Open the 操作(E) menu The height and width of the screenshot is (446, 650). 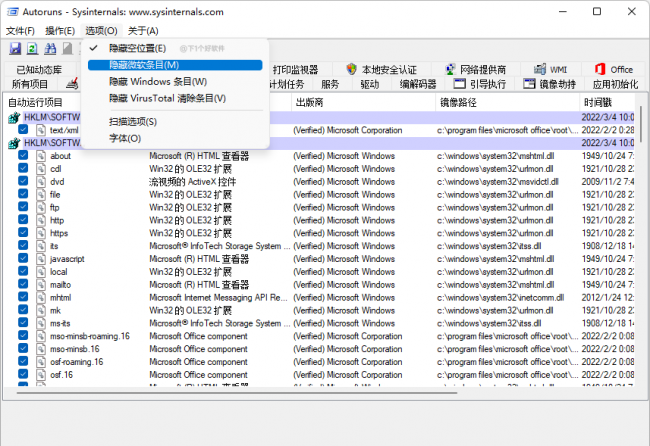(x=60, y=31)
